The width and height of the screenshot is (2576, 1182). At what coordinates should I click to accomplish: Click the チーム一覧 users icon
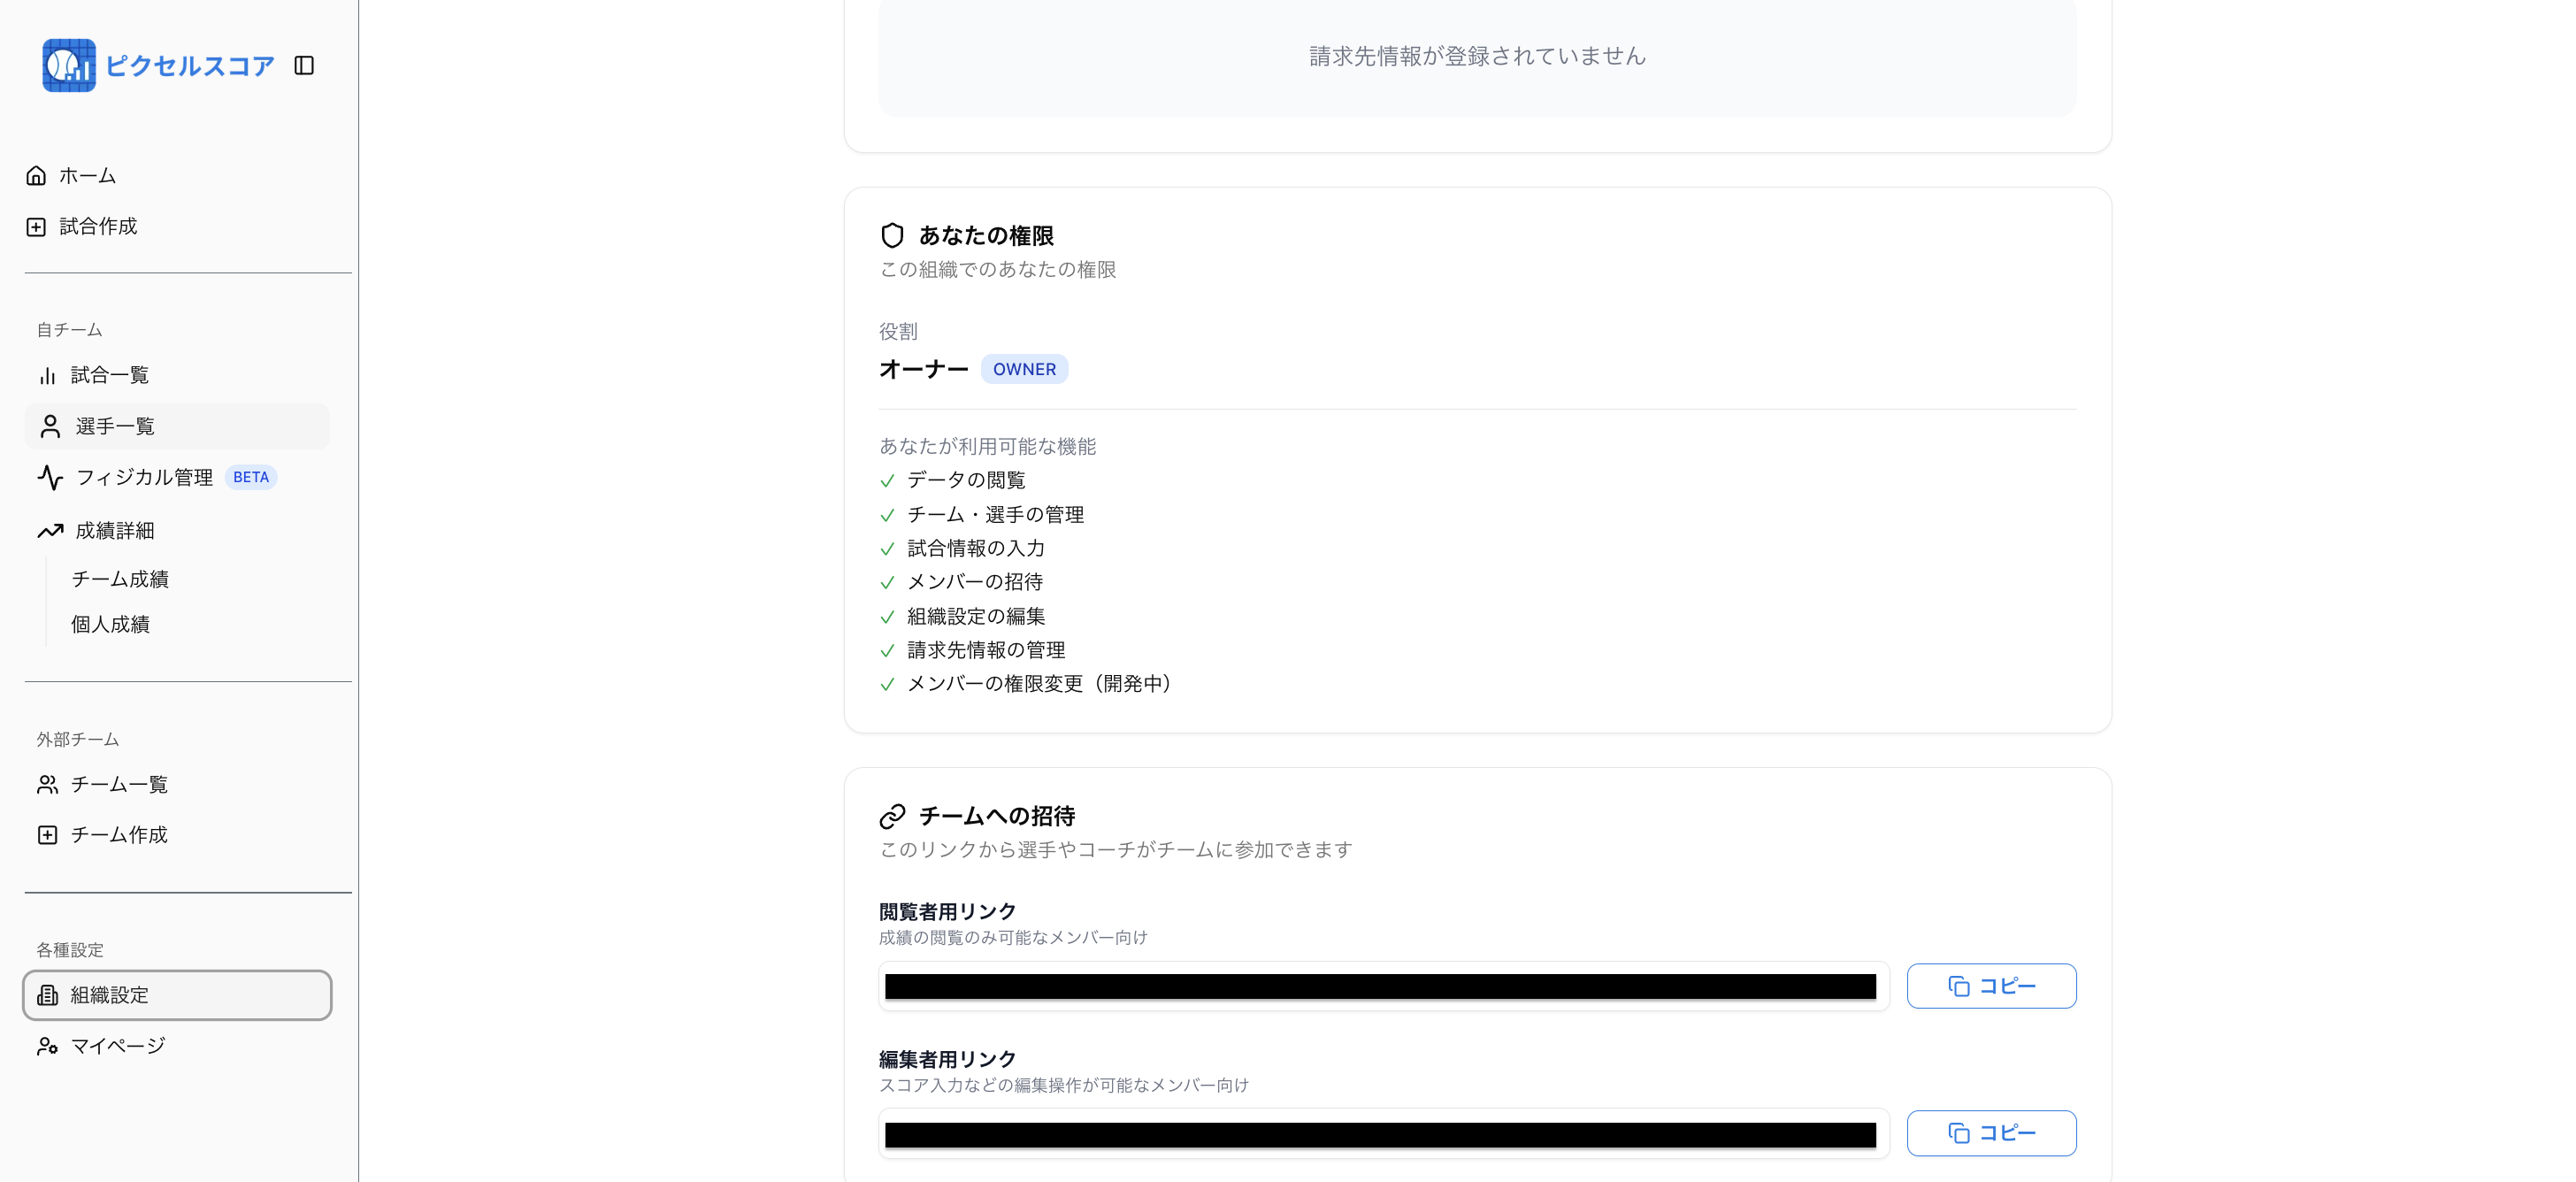click(x=47, y=785)
